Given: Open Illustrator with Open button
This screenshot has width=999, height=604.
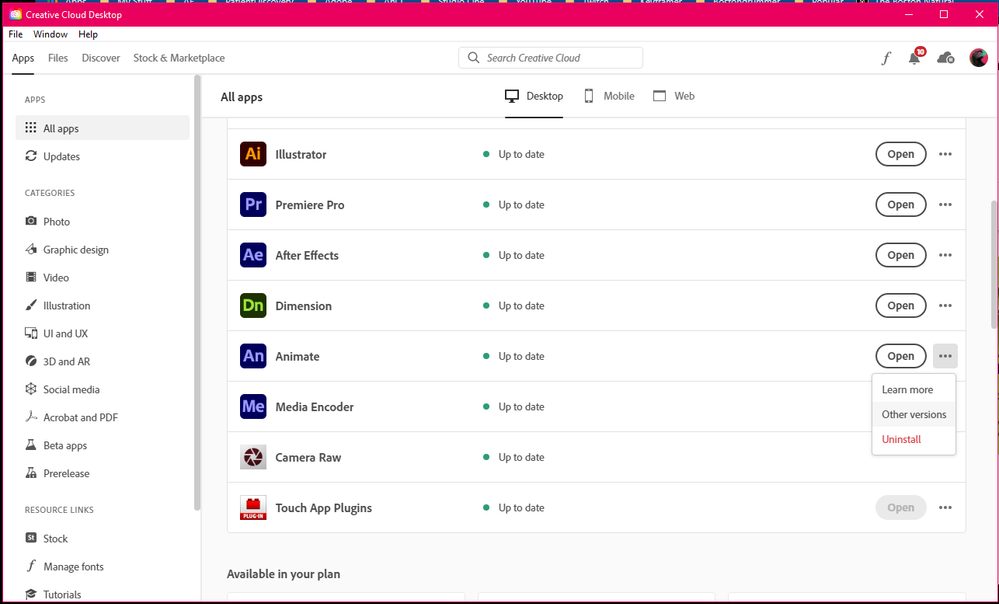Looking at the screenshot, I should (901, 154).
